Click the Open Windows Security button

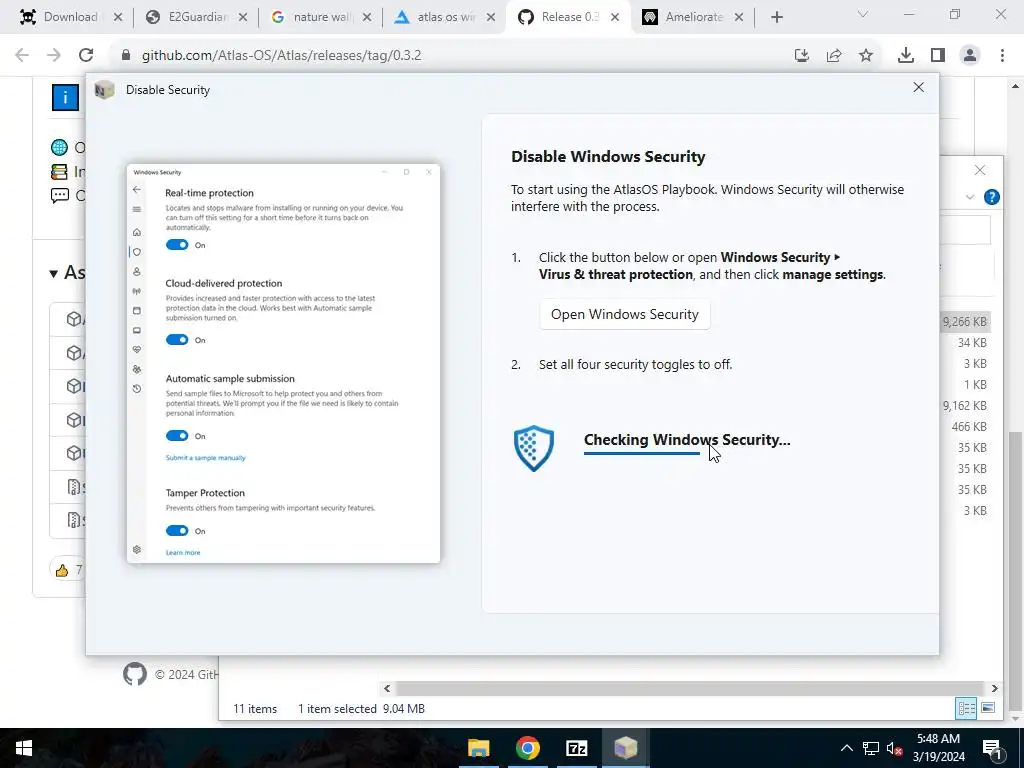pyautogui.click(x=624, y=314)
